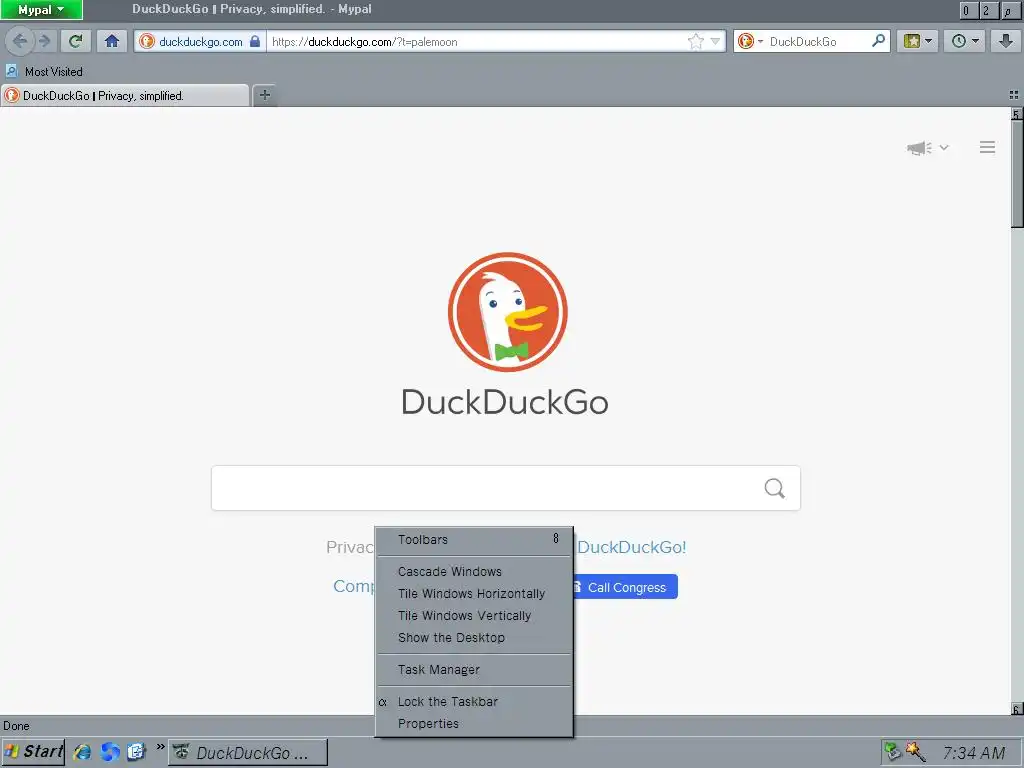Open the home page via house icon

pos(112,41)
